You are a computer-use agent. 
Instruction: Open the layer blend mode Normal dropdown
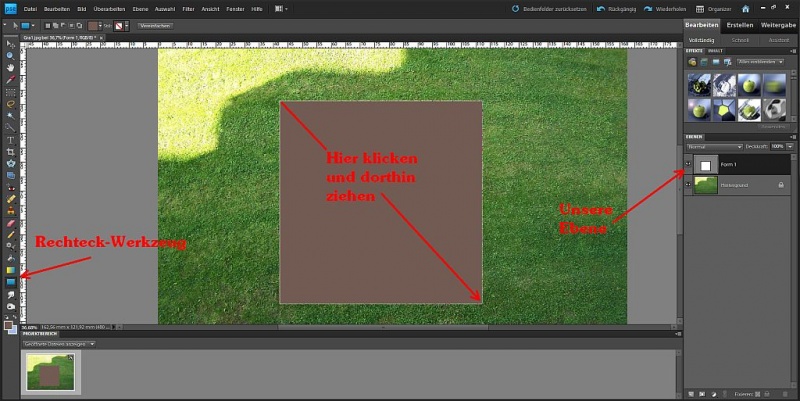point(715,146)
